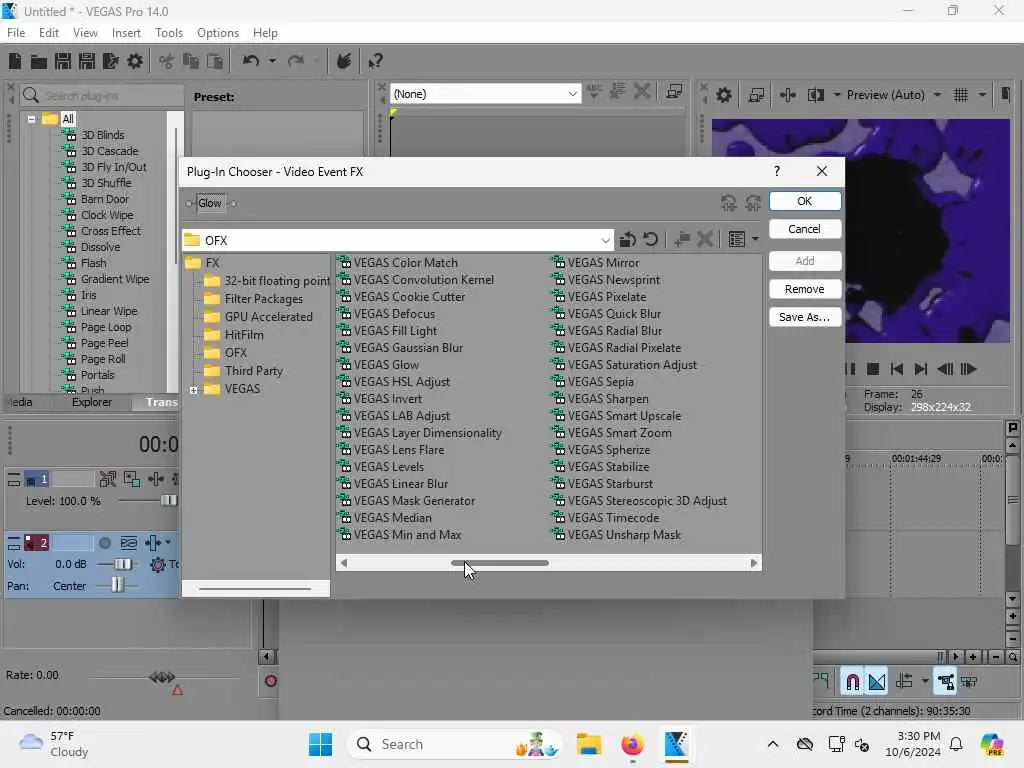Viewport: 1024px width, 768px height.
Task: Click the Glow chain plug-in button
Action: click(x=210, y=203)
